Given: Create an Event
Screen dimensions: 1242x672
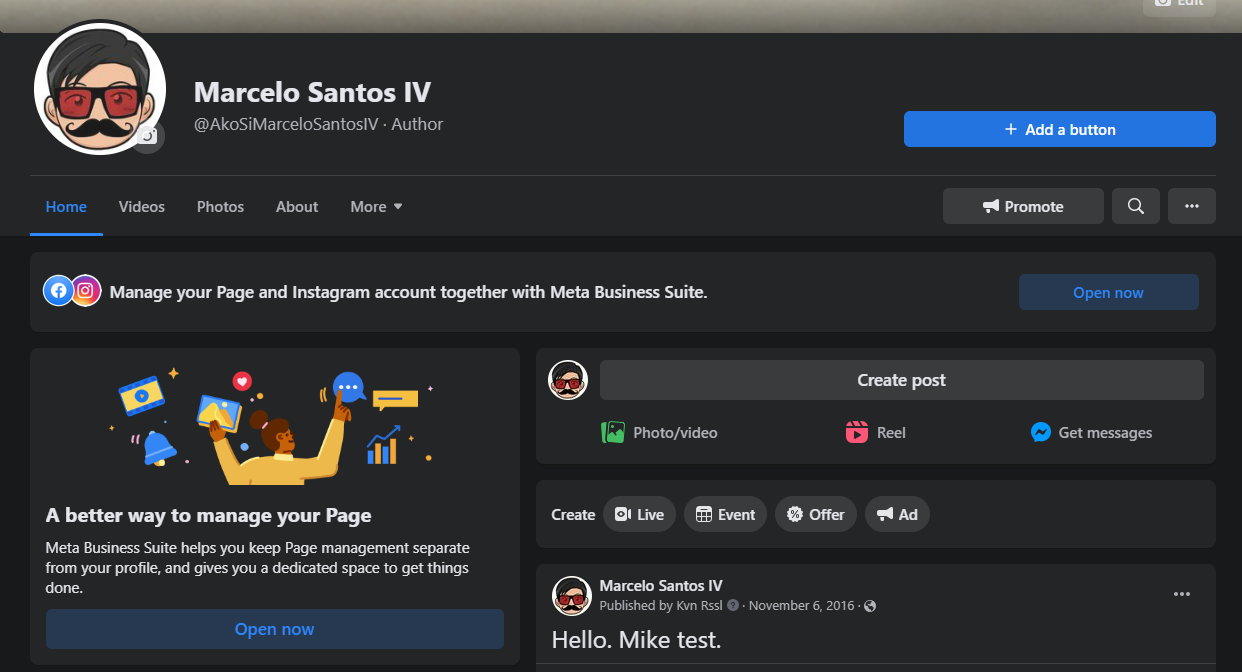Looking at the screenshot, I should [x=726, y=514].
